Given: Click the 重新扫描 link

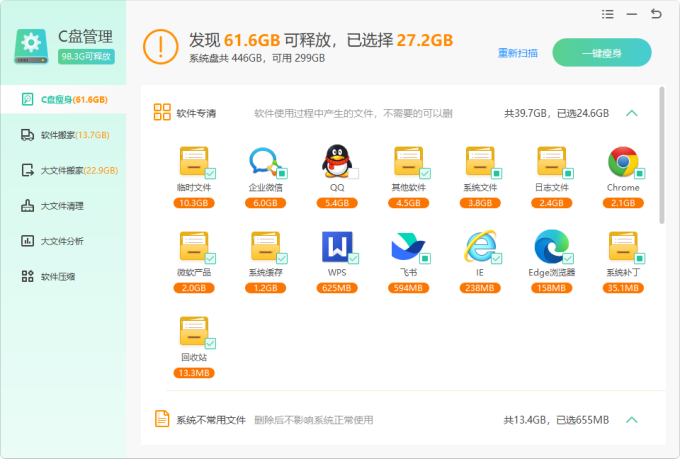Looking at the screenshot, I should (x=518, y=52).
